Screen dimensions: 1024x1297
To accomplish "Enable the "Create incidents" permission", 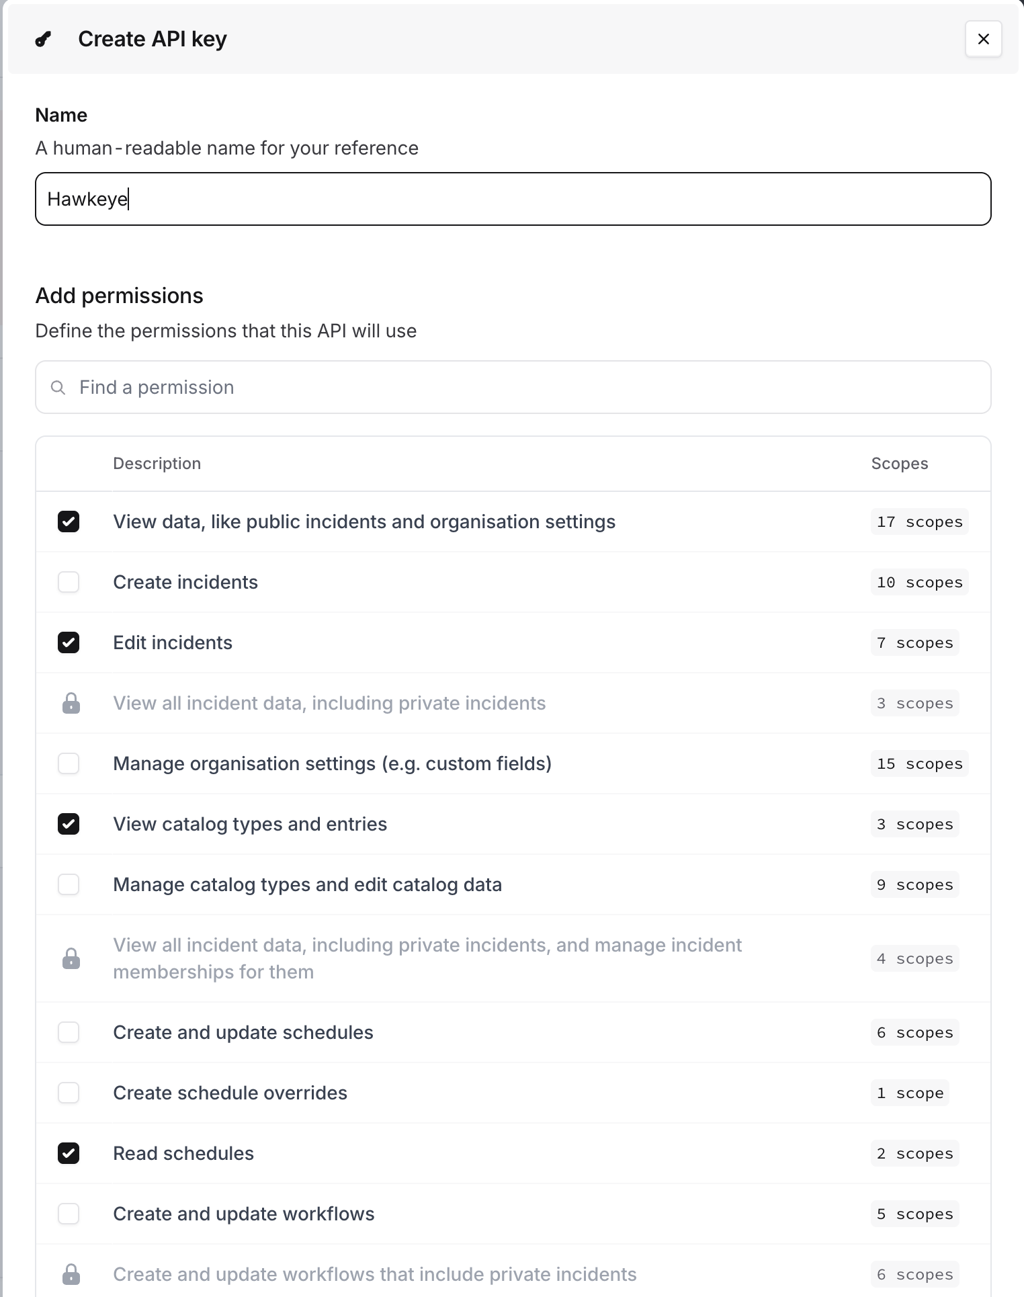I will pyautogui.click(x=68, y=582).
